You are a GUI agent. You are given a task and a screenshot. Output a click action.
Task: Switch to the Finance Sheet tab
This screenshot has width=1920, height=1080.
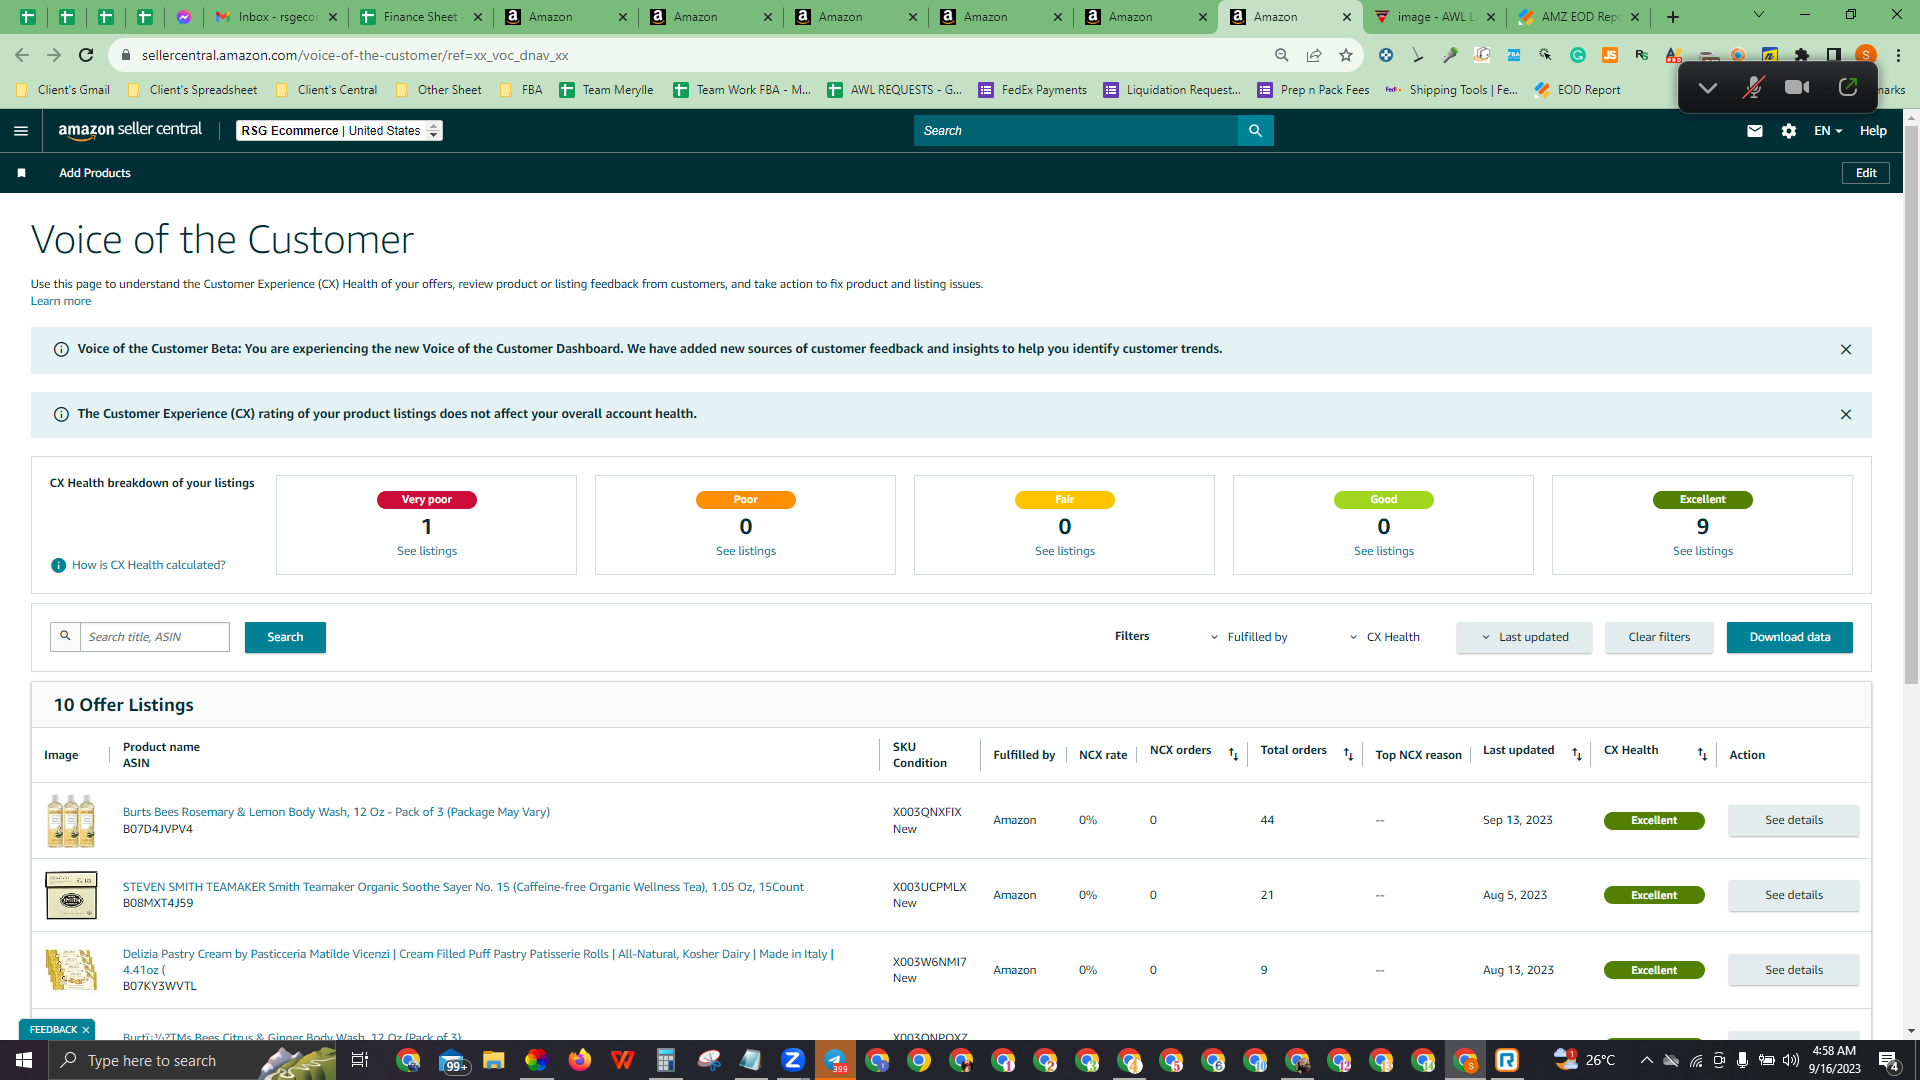420,17
